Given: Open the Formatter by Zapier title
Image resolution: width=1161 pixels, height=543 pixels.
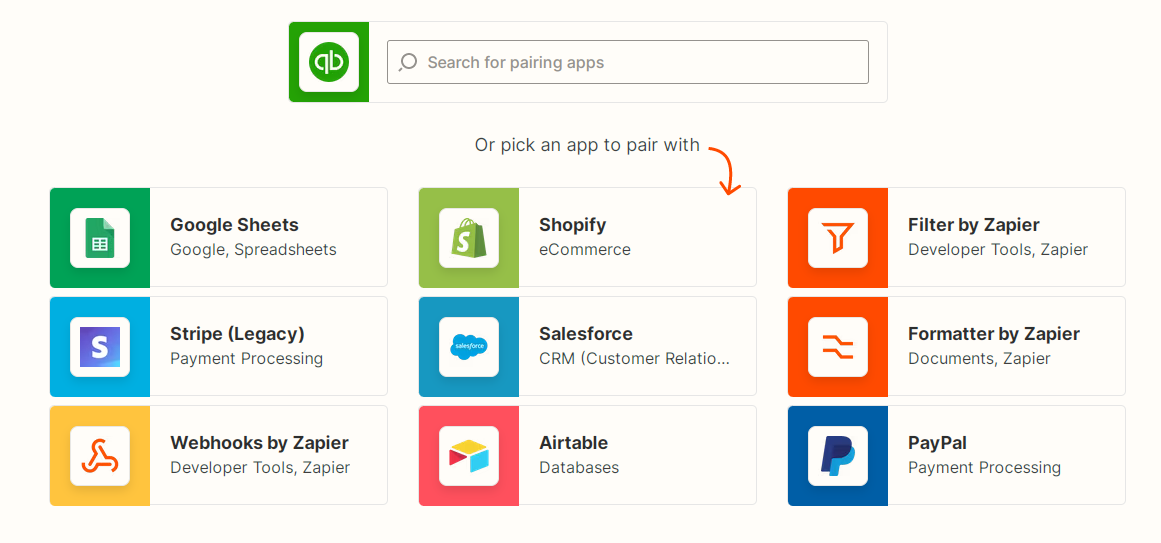Looking at the screenshot, I should coord(994,333).
